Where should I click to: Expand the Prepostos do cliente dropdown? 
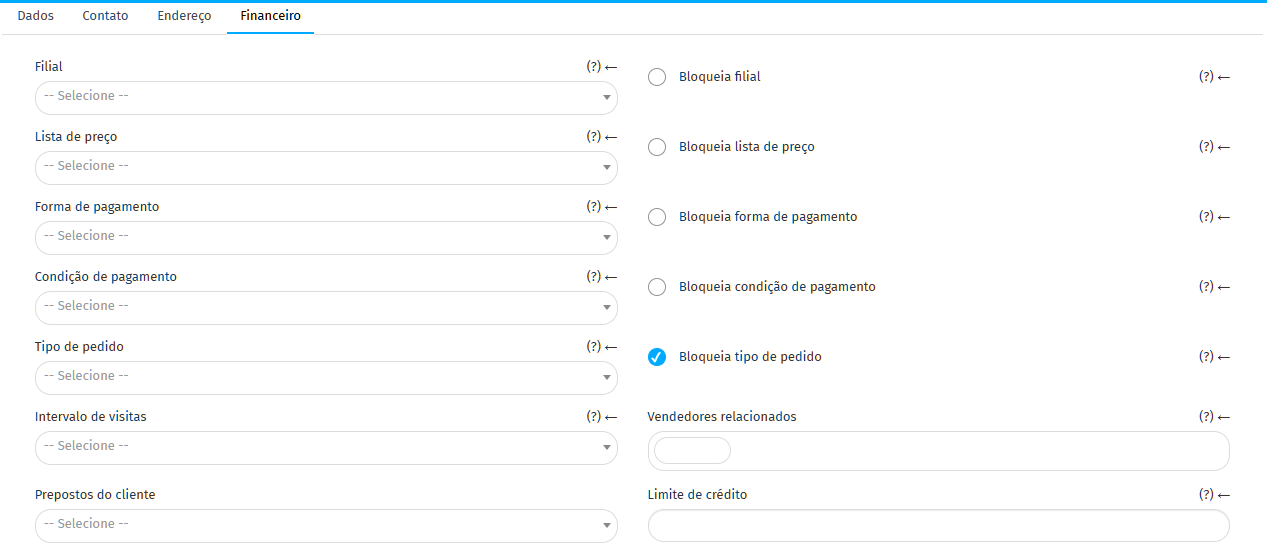[326, 525]
